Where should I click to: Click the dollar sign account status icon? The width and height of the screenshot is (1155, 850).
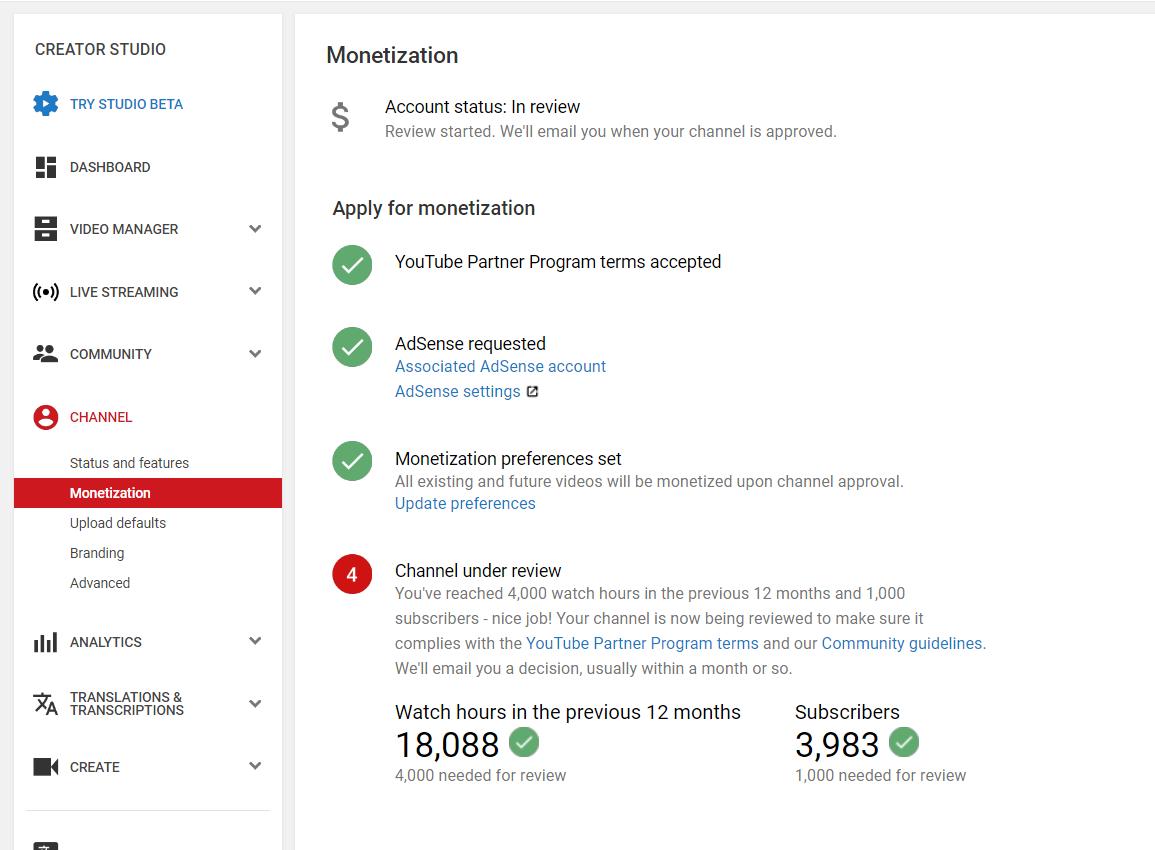click(x=340, y=118)
